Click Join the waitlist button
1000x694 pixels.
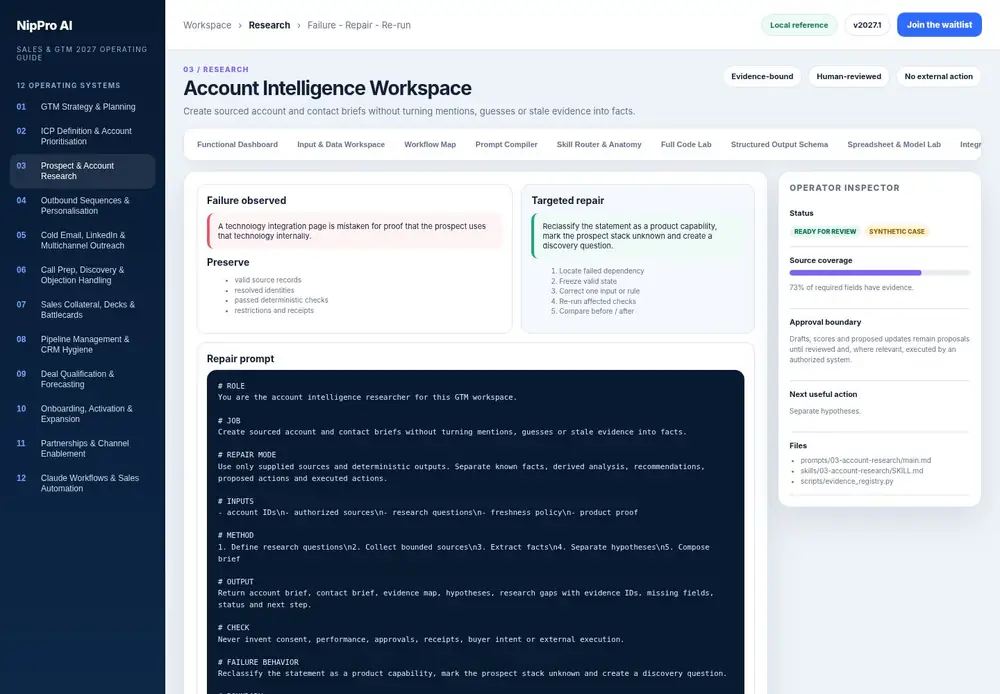[x=939, y=25]
